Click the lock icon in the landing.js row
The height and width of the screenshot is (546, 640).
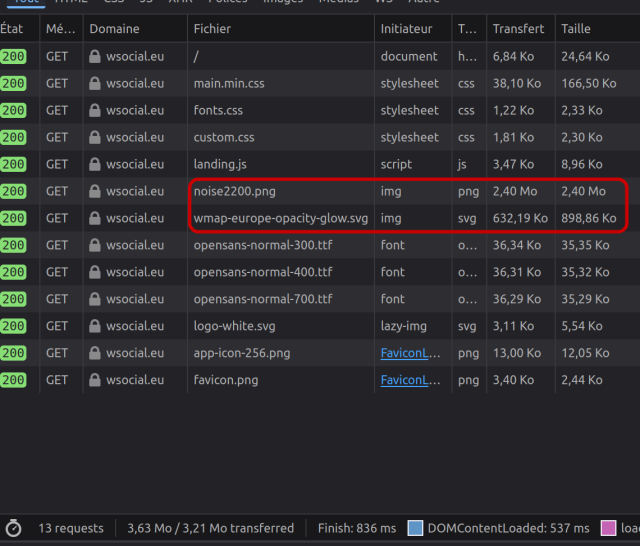coord(95,164)
